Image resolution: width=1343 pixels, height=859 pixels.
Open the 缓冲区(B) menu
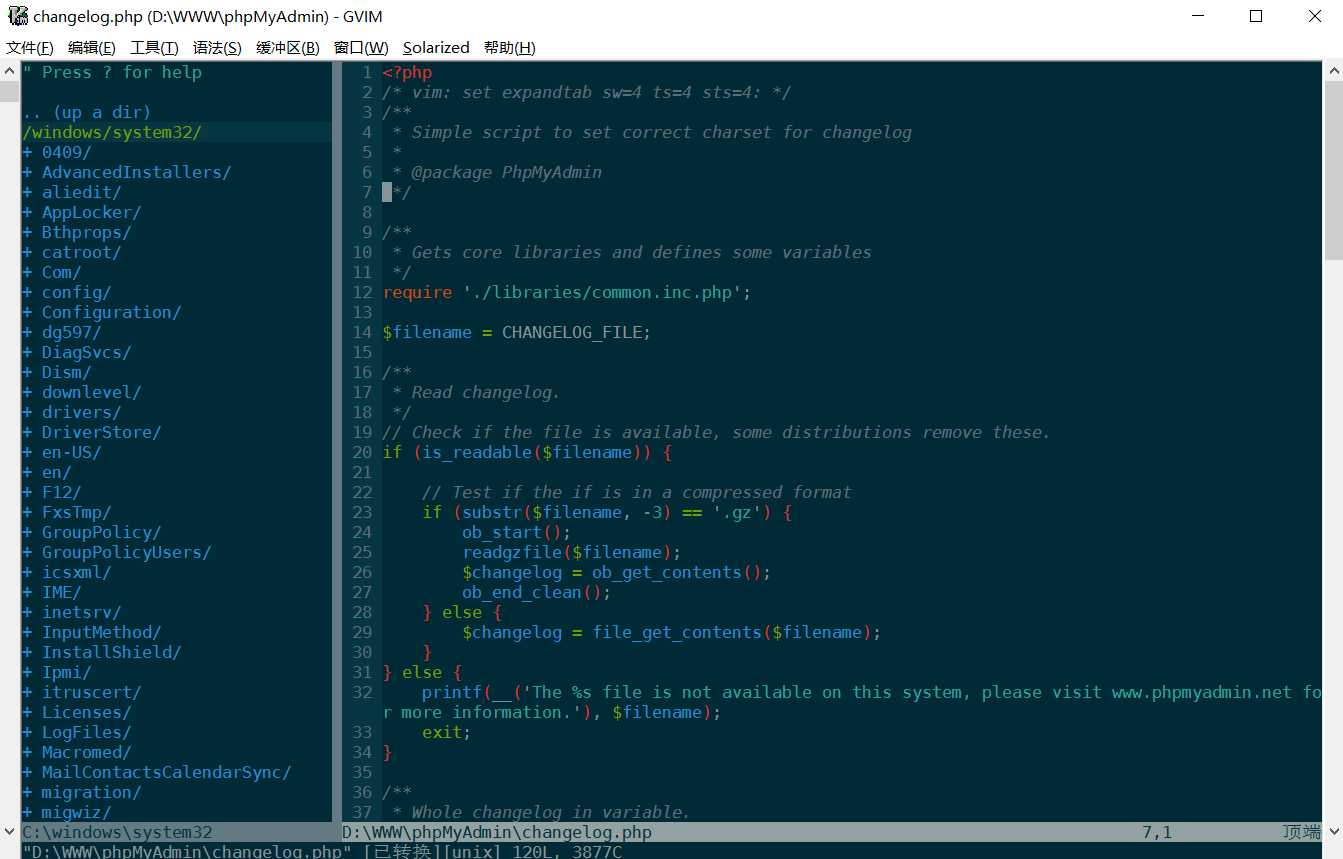tap(288, 47)
